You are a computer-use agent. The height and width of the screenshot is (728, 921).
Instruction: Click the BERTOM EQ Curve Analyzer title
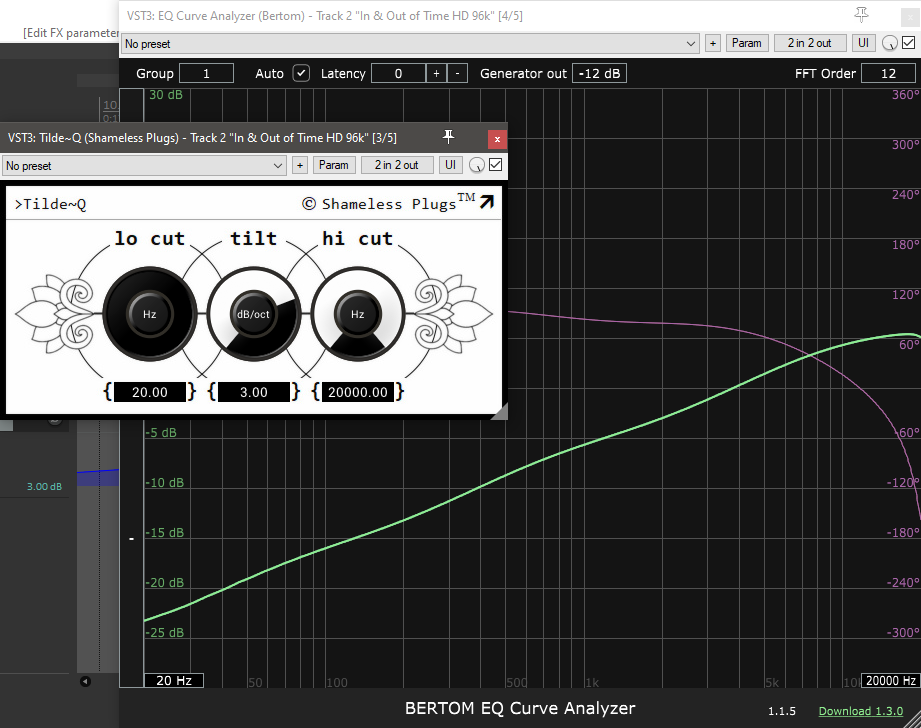pyautogui.click(x=520, y=708)
